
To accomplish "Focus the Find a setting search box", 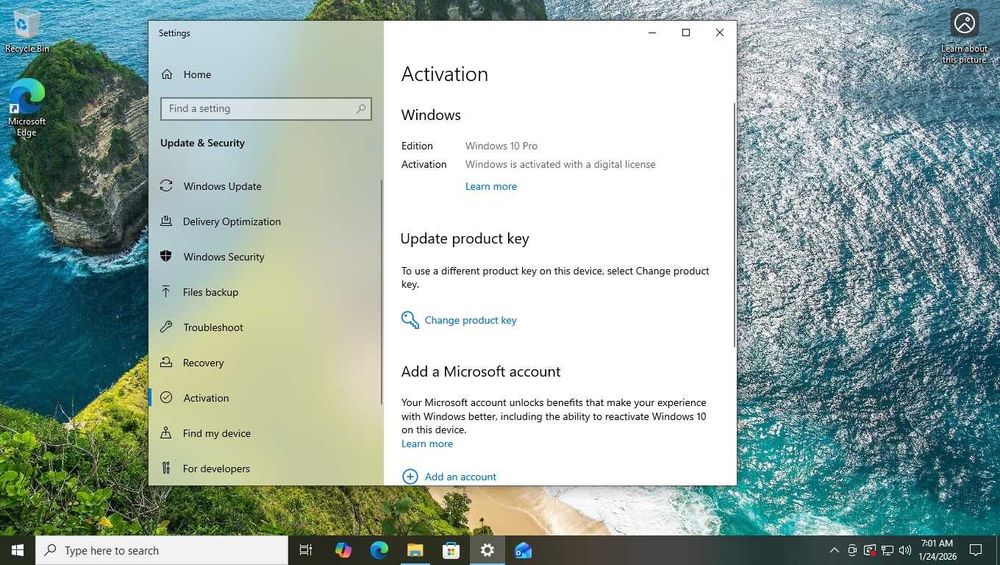I will click(266, 109).
